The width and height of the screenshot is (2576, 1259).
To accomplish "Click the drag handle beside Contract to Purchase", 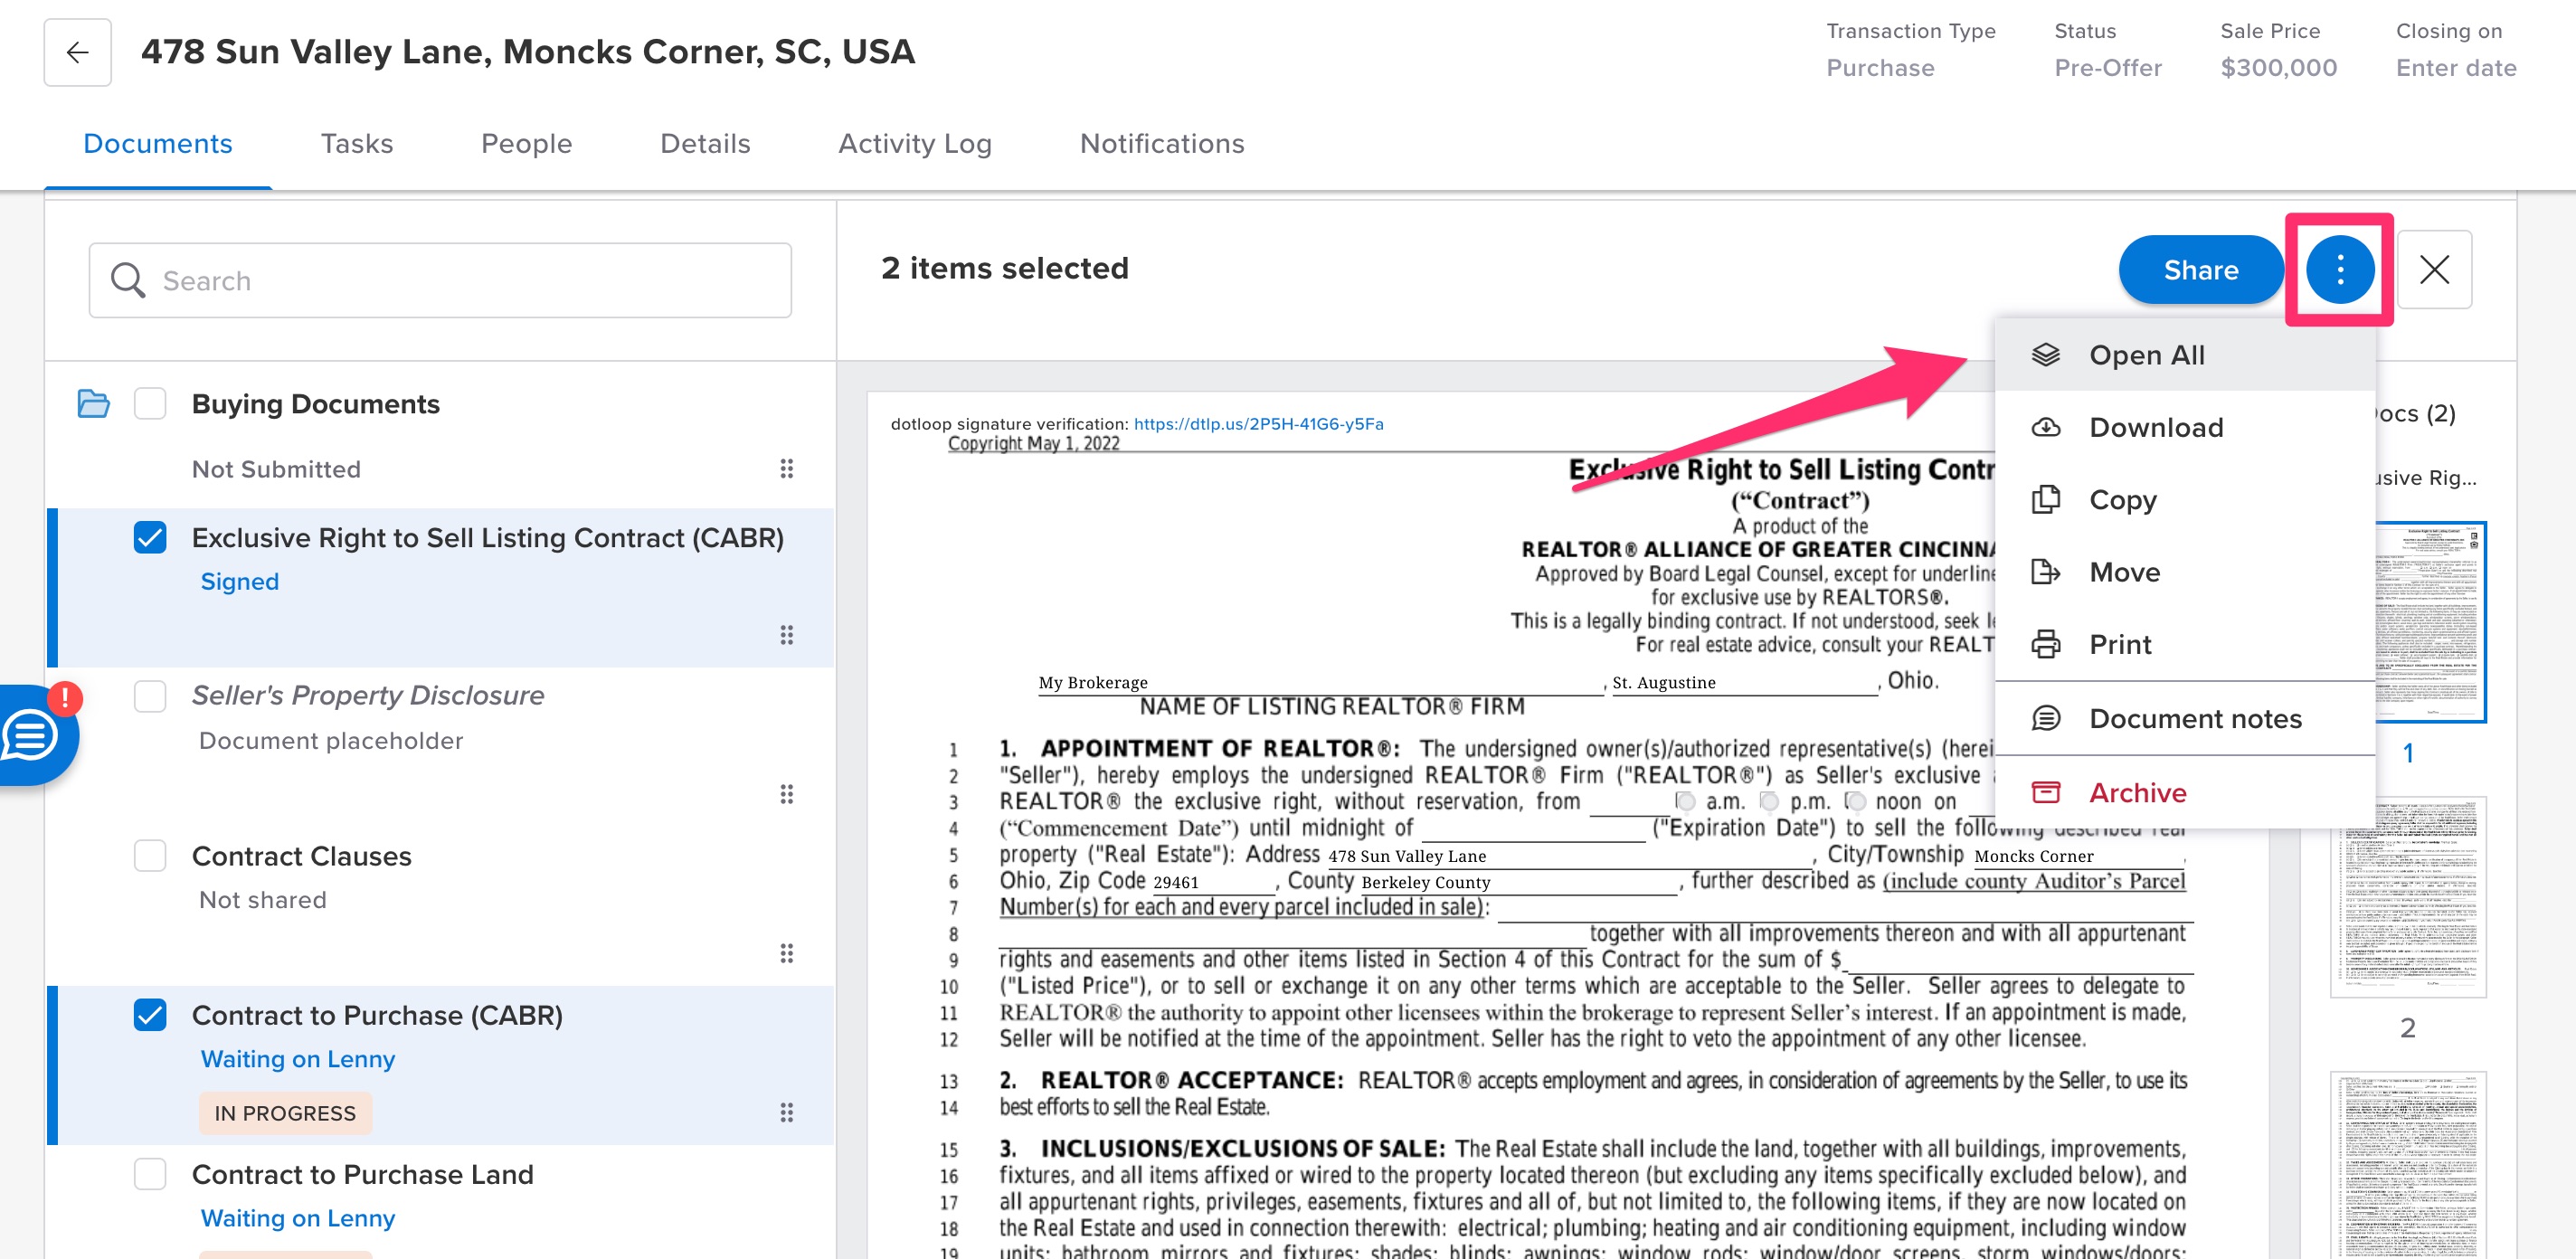I will point(786,1110).
